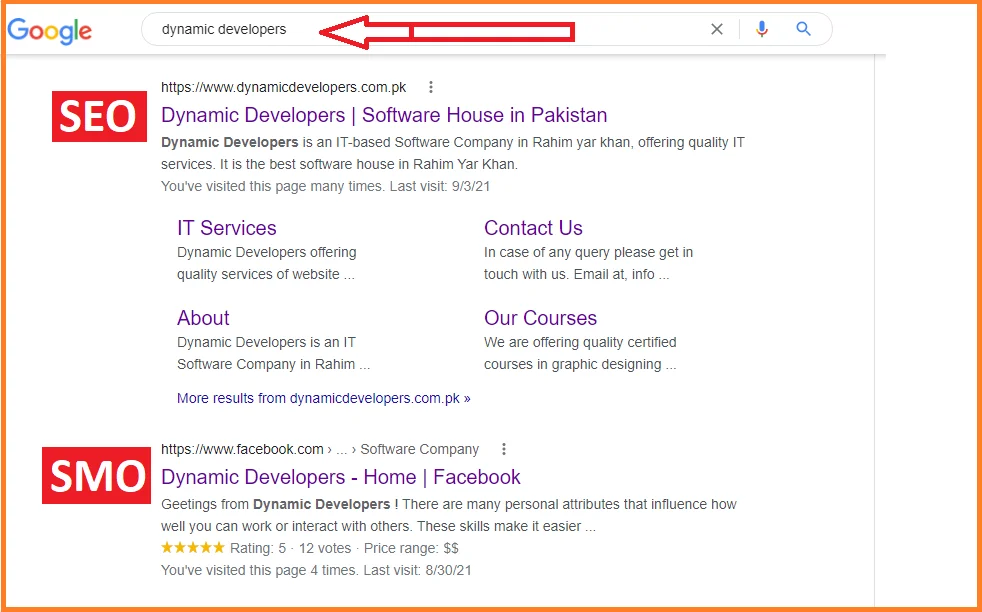Click 'Price range: $$' text
Viewport: 982px width, 612px height.
411,548
